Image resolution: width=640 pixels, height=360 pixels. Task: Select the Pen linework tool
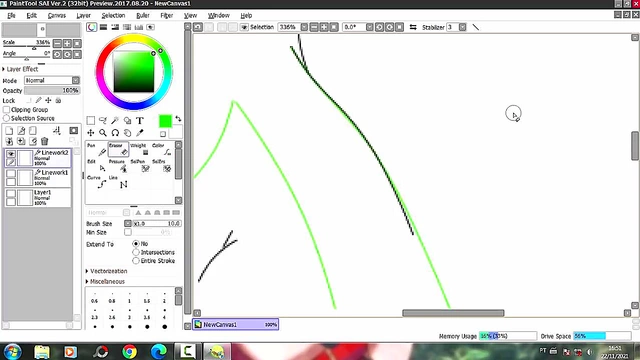[x=96, y=150]
